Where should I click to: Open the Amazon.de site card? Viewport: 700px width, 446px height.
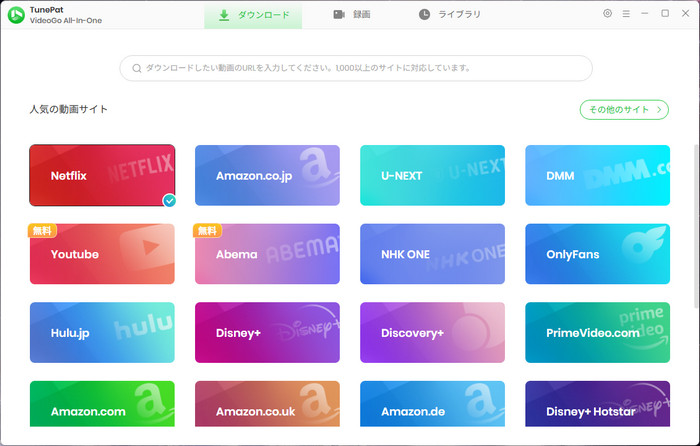tap(433, 404)
